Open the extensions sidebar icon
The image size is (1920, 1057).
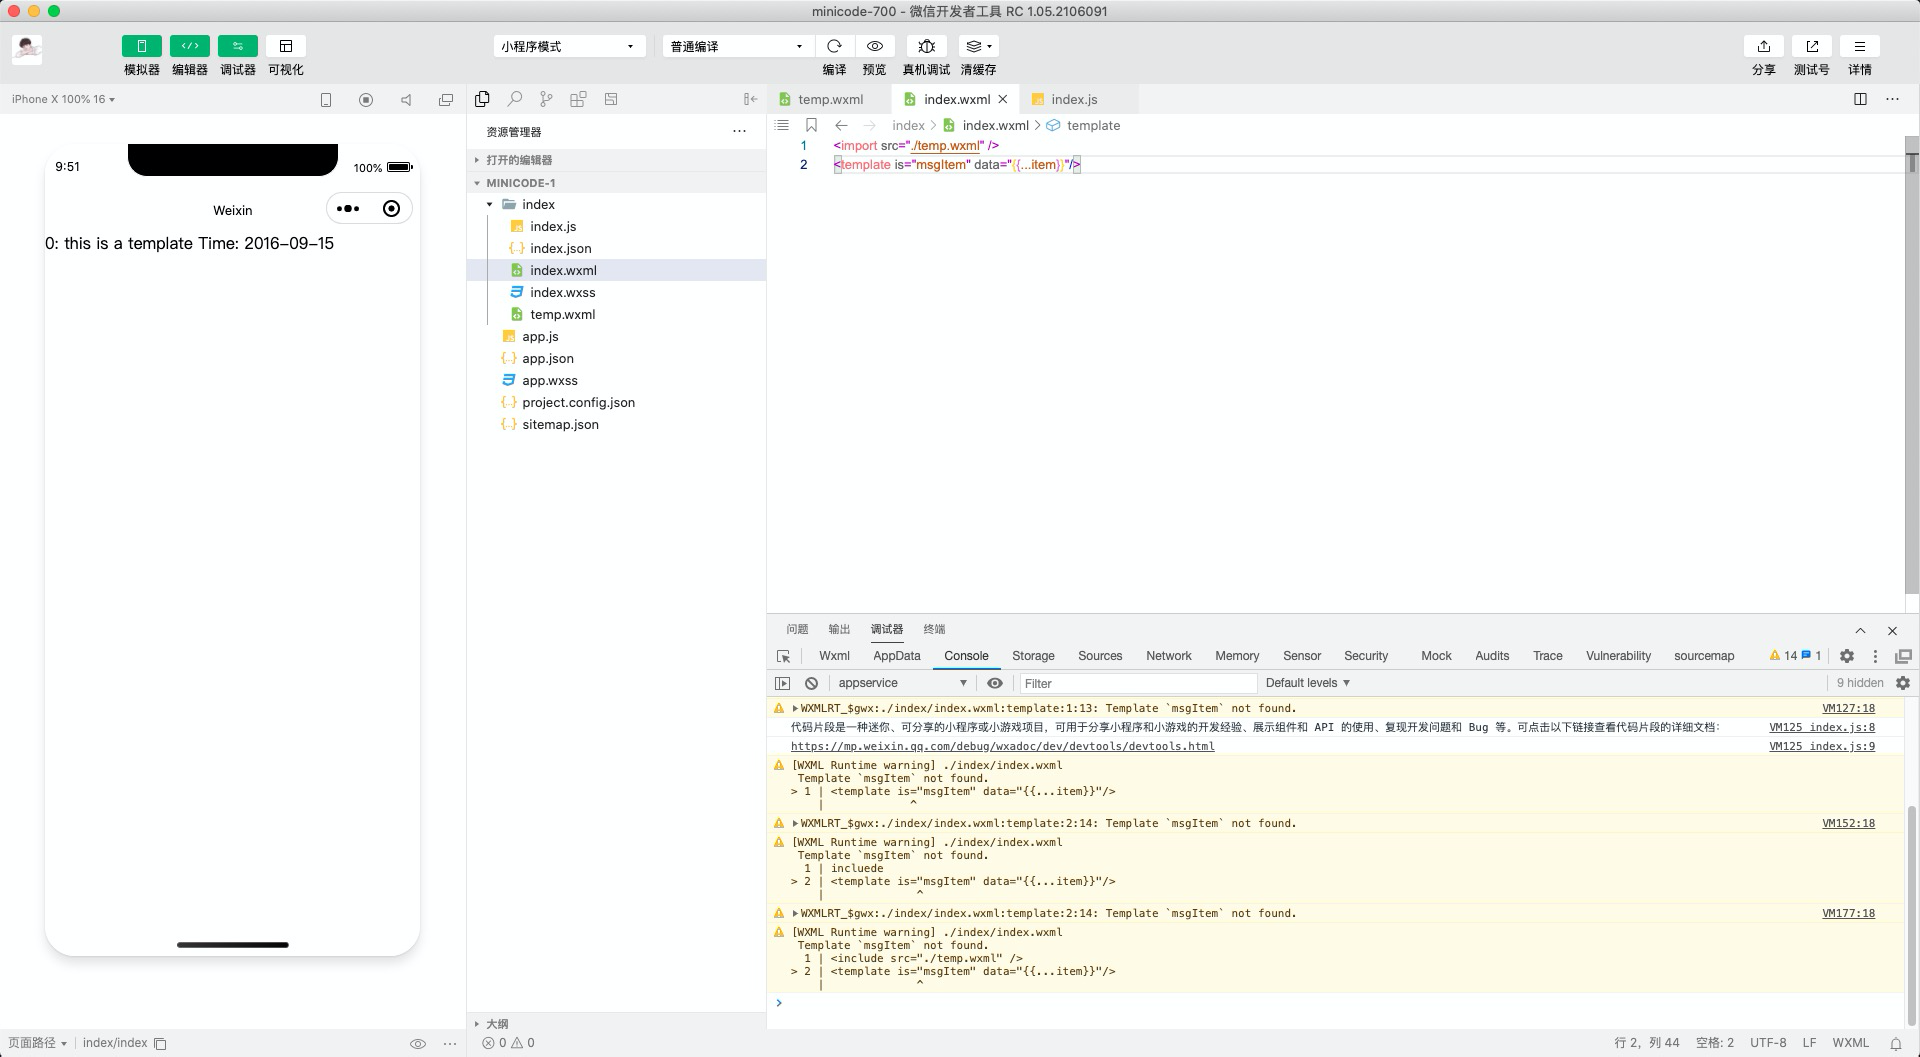tap(578, 99)
